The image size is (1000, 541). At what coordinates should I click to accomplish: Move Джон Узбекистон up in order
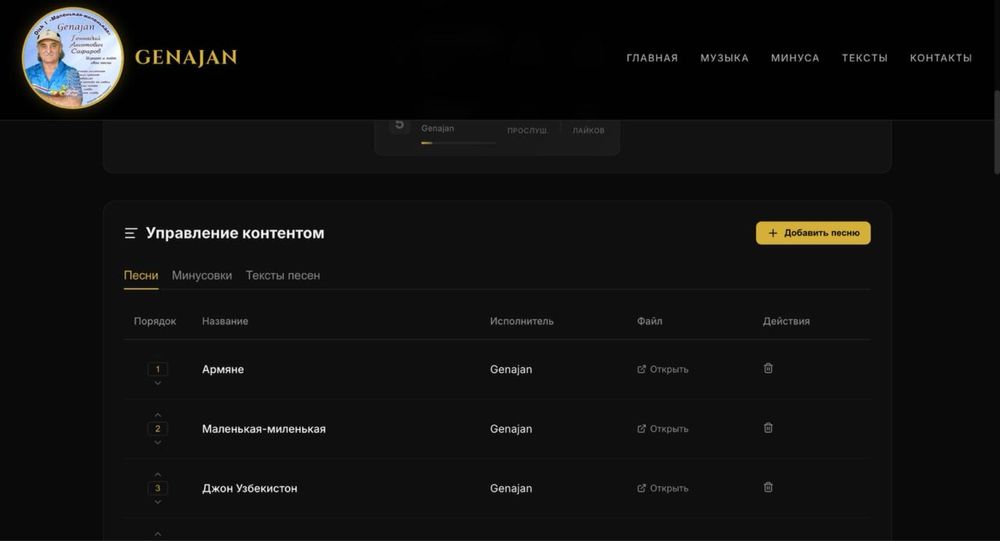[158, 475]
